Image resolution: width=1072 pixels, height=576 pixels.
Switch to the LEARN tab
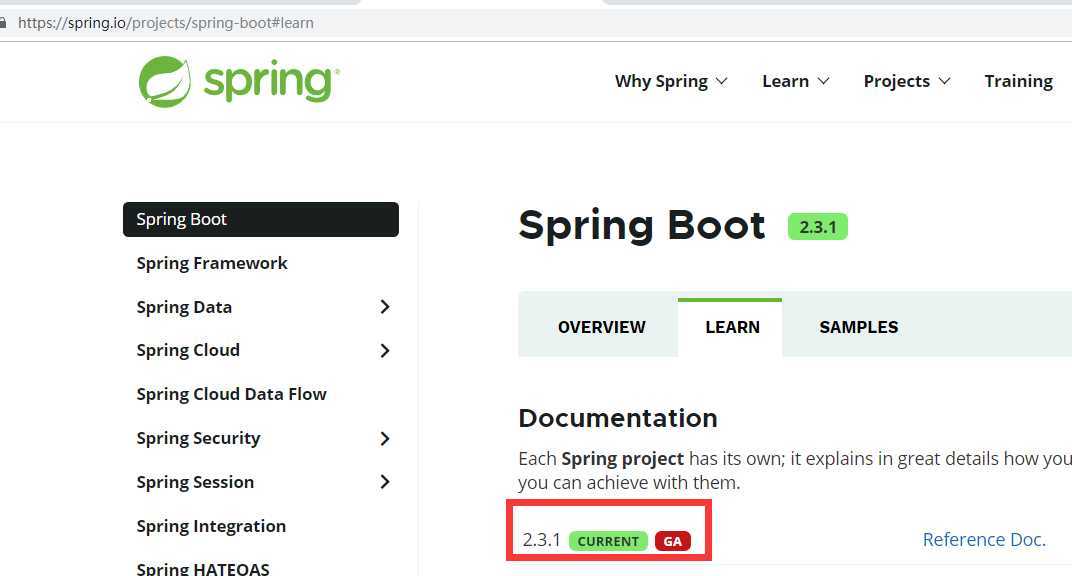click(732, 327)
